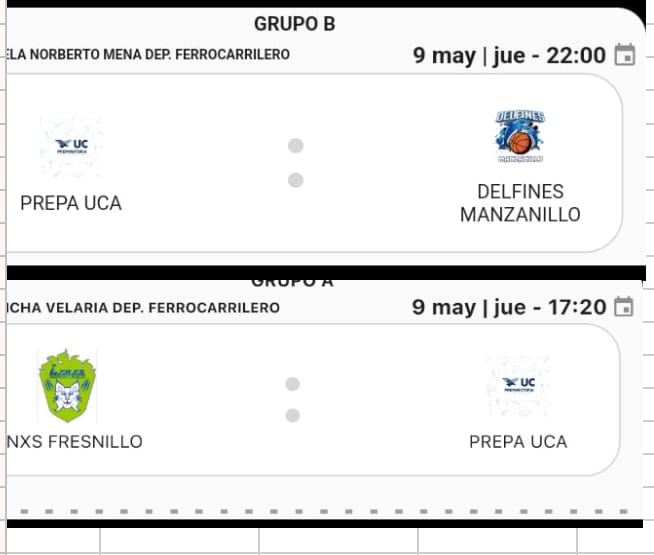Image resolution: width=654 pixels, height=555 pixels.
Task: Click Prepa UCA logo in 17:20 match
Action: click(x=518, y=384)
